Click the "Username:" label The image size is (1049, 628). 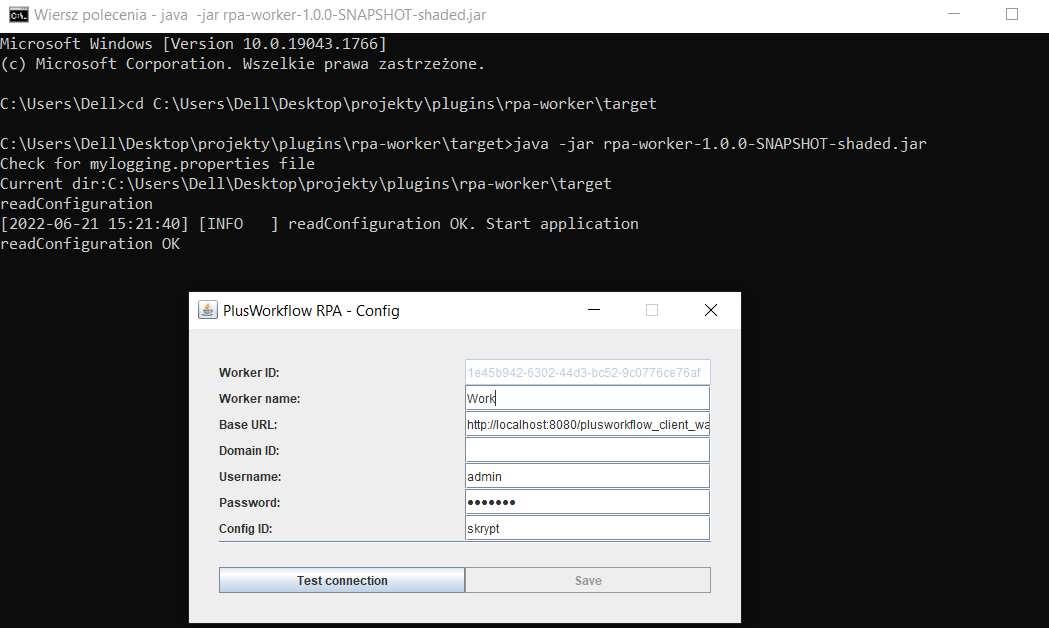click(250, 477)
